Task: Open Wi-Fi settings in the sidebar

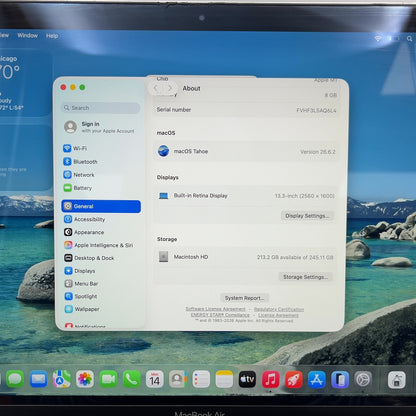Action: coord(75,148)
